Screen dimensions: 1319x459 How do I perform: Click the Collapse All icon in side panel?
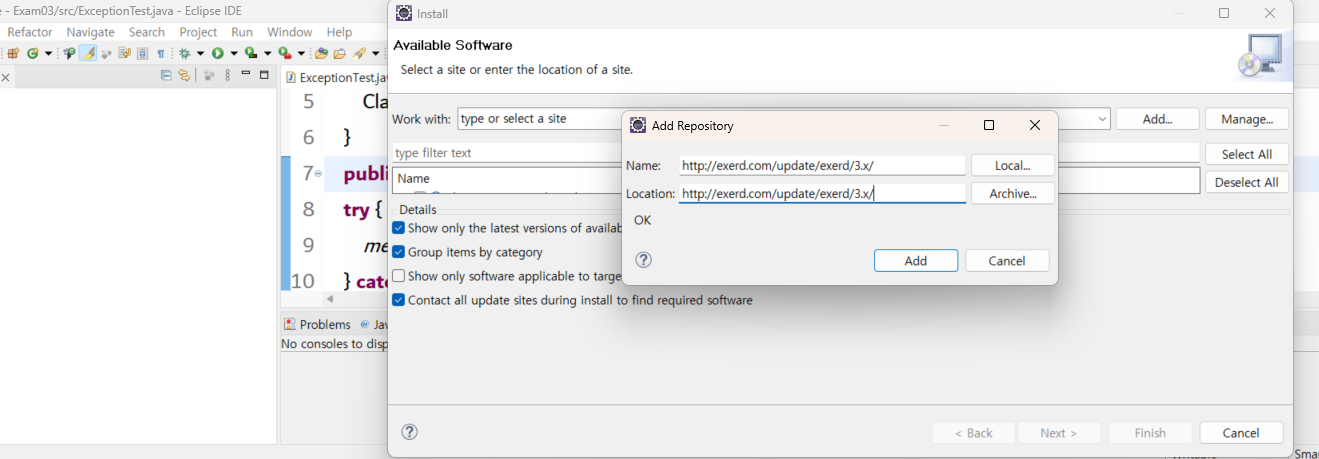coord(166,75)
